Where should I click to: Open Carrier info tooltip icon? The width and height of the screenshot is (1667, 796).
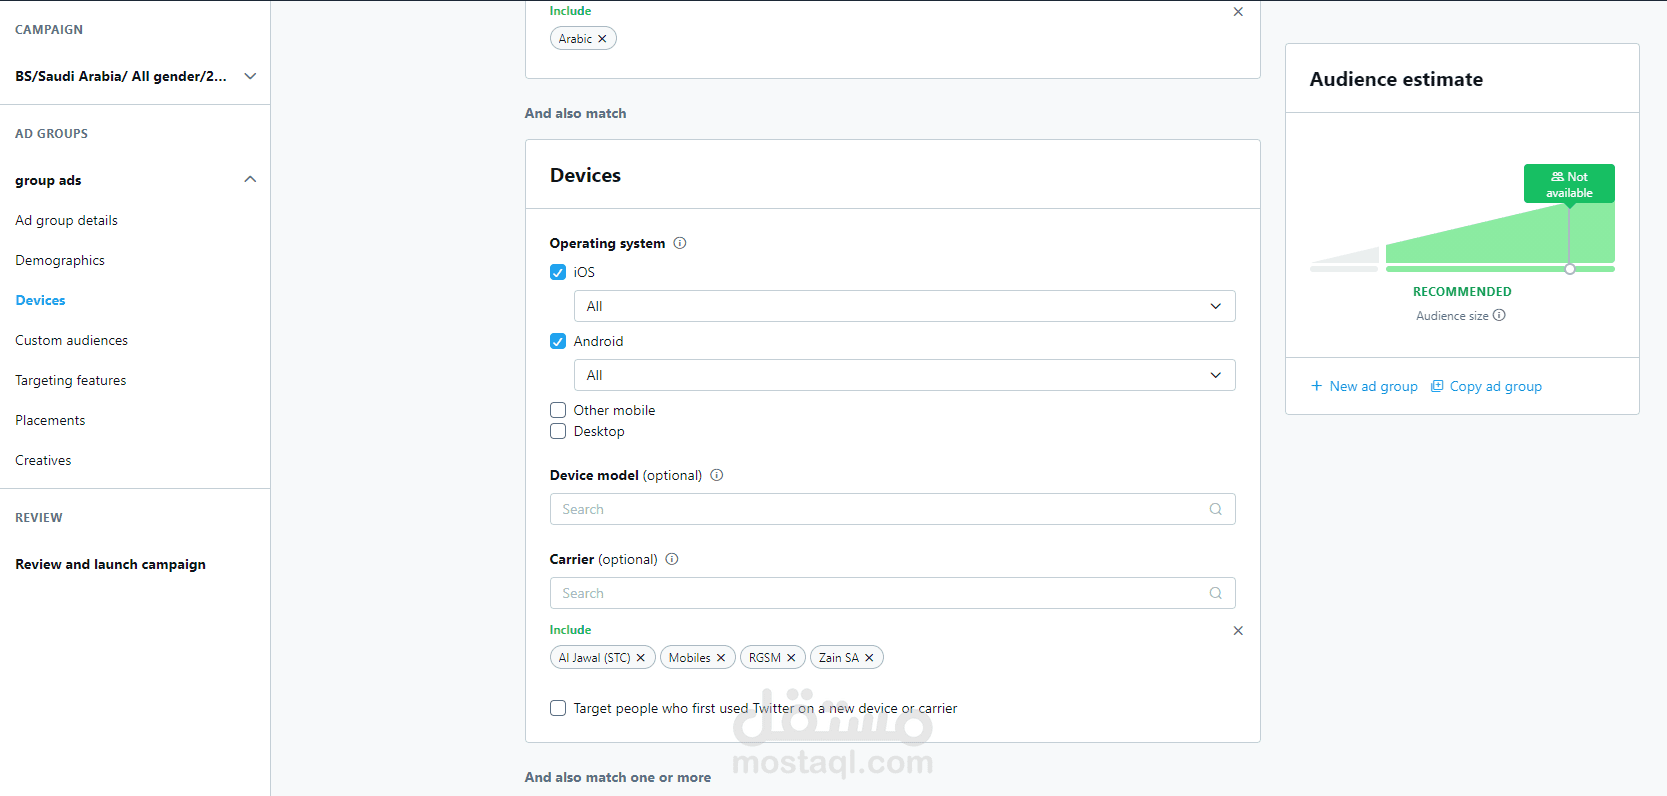(672, 559)
